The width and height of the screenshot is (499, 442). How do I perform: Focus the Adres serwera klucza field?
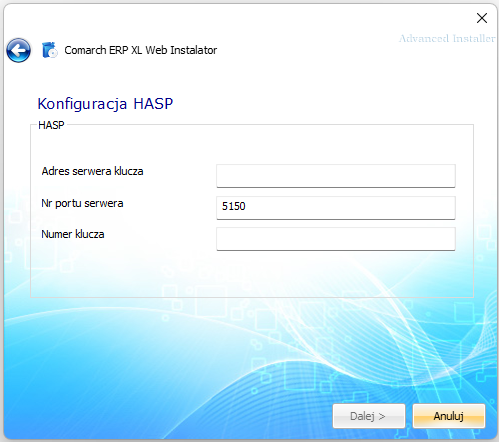click(336, 176)
